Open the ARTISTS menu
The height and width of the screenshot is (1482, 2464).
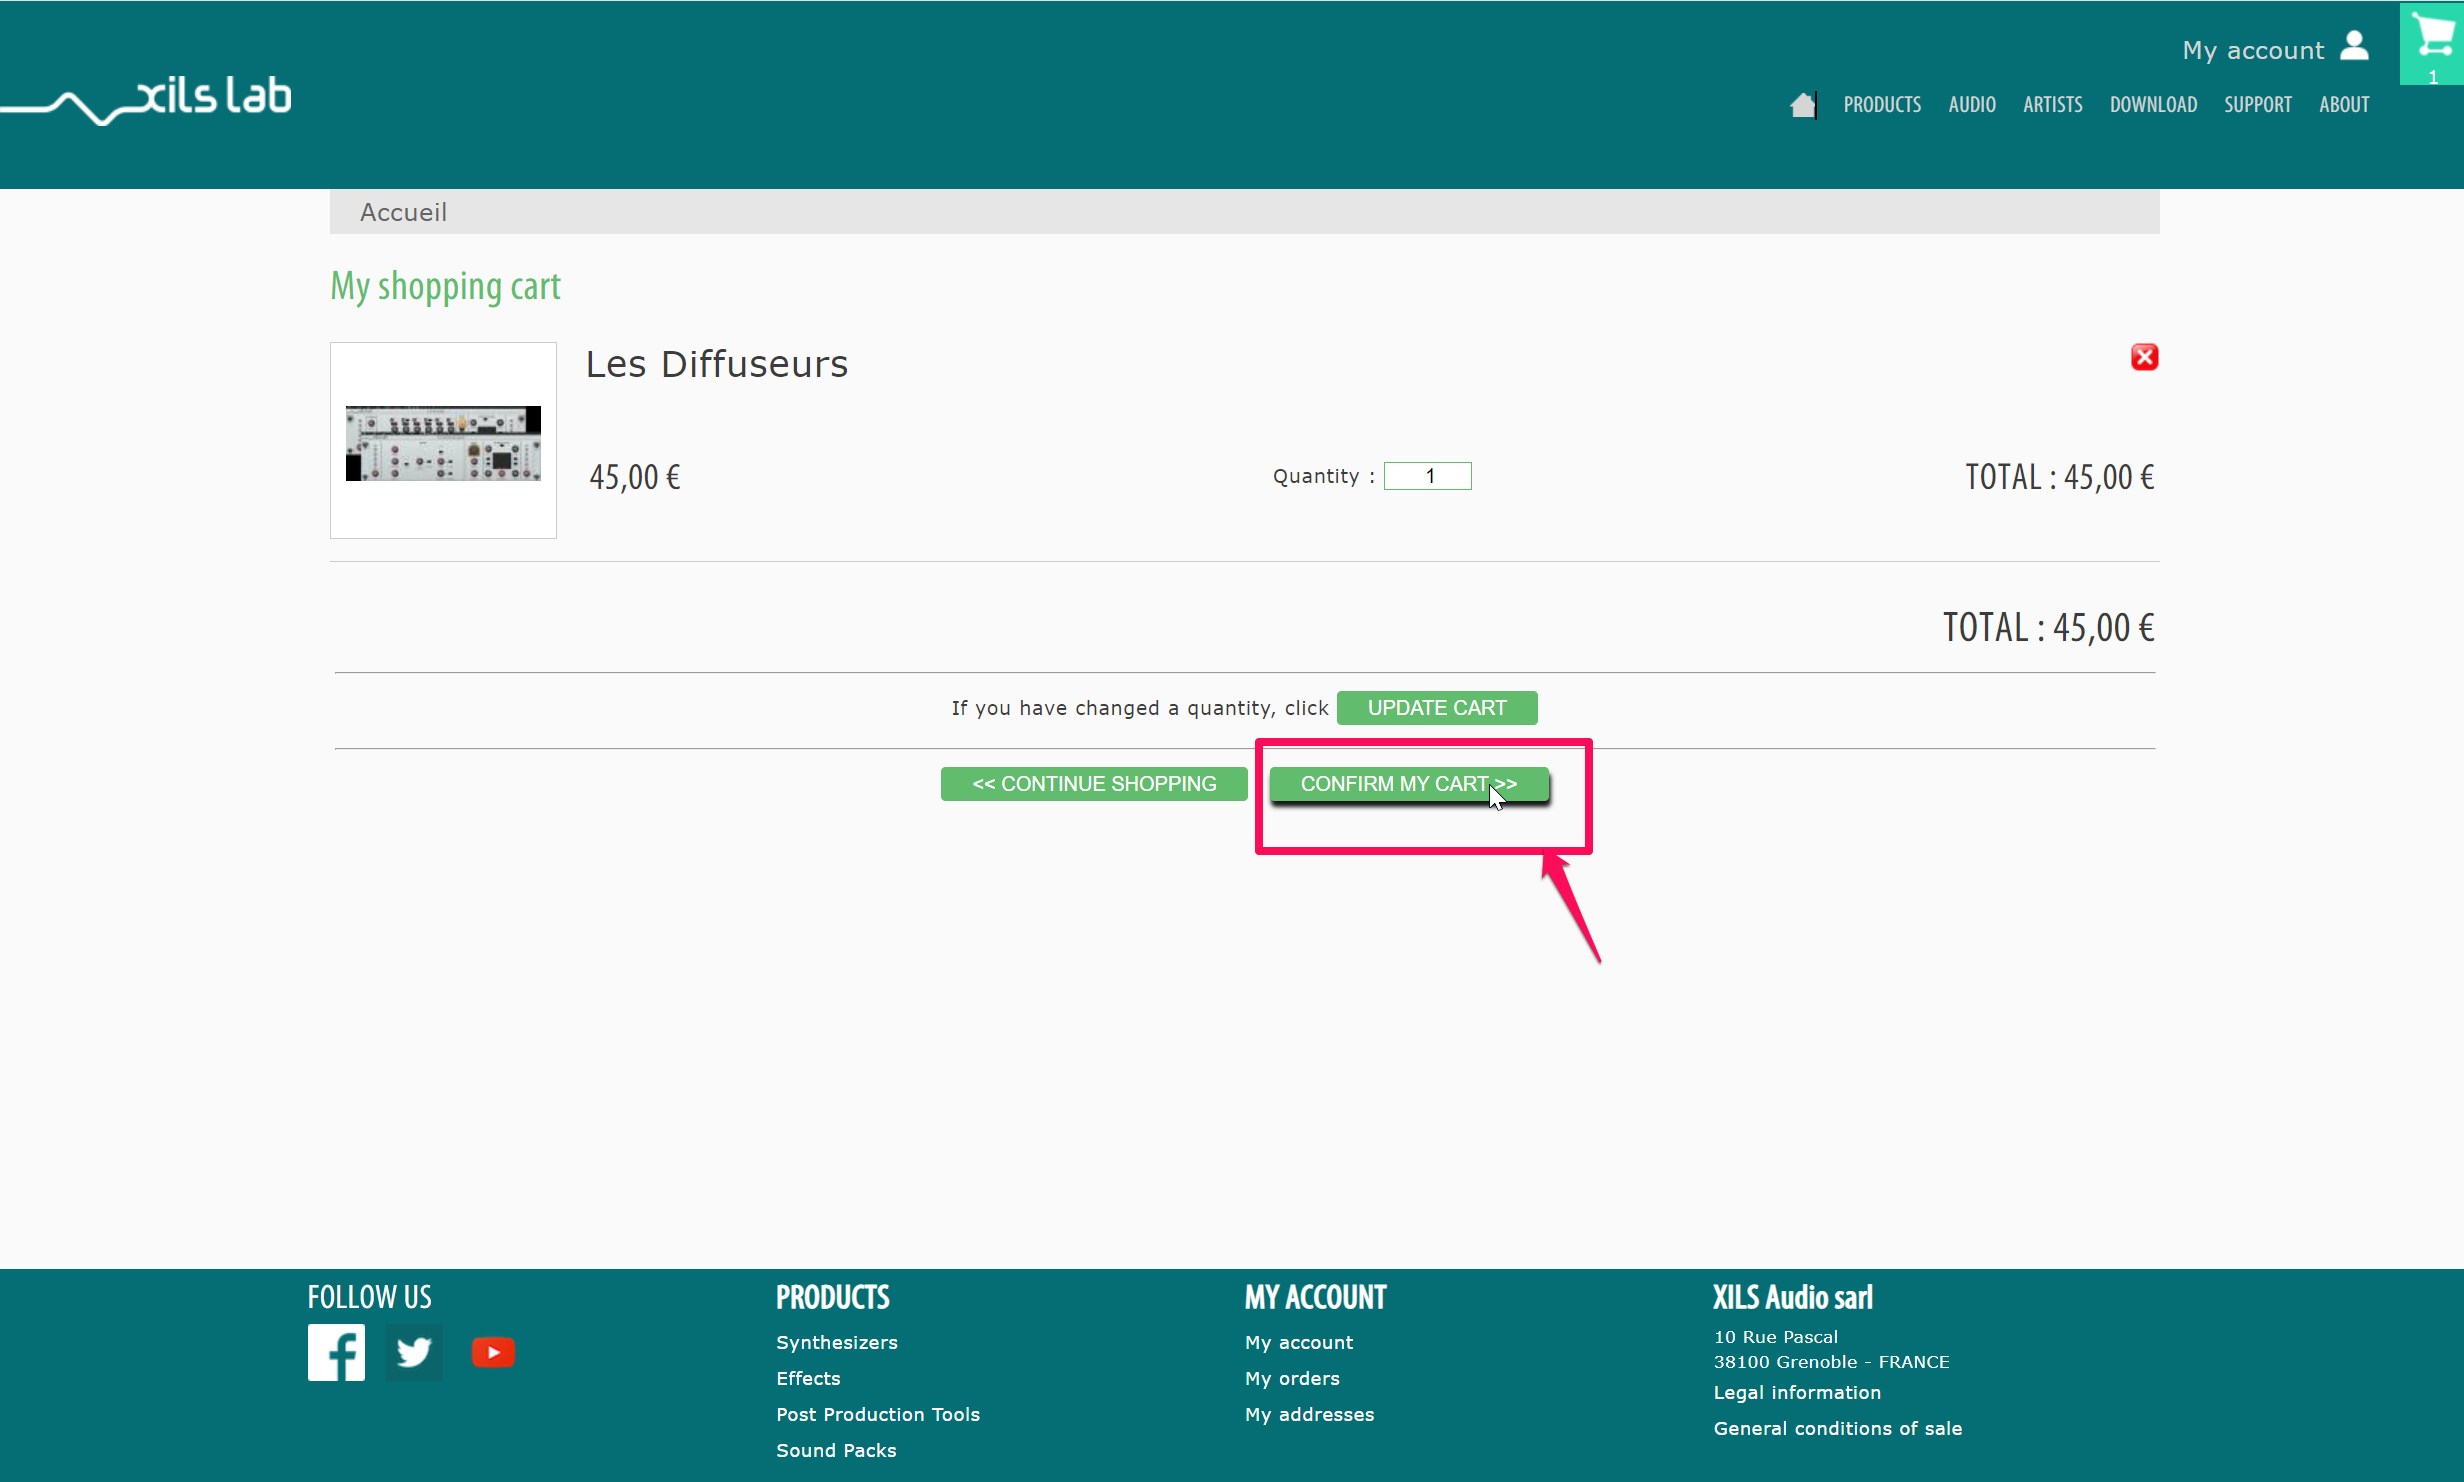2053,105
